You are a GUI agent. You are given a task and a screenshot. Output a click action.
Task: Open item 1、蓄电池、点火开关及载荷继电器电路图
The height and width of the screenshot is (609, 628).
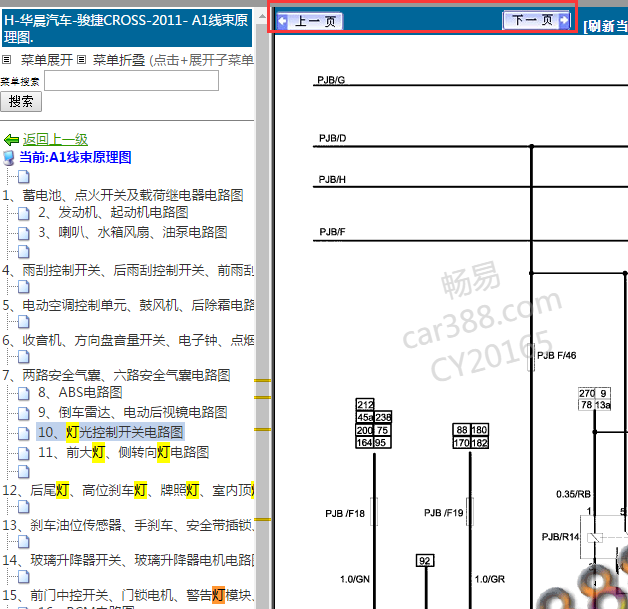(123, 195)
